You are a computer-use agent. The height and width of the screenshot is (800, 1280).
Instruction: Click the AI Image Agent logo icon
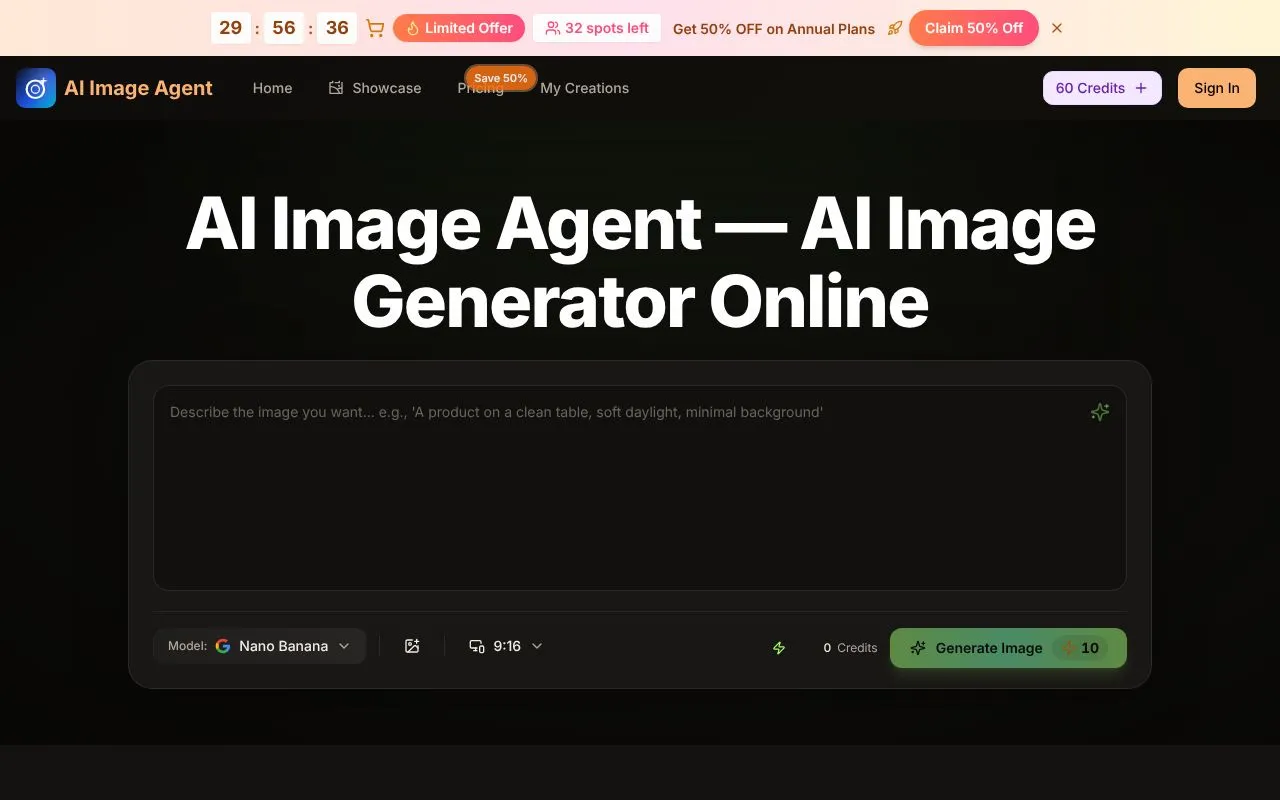tap(36, 88)
